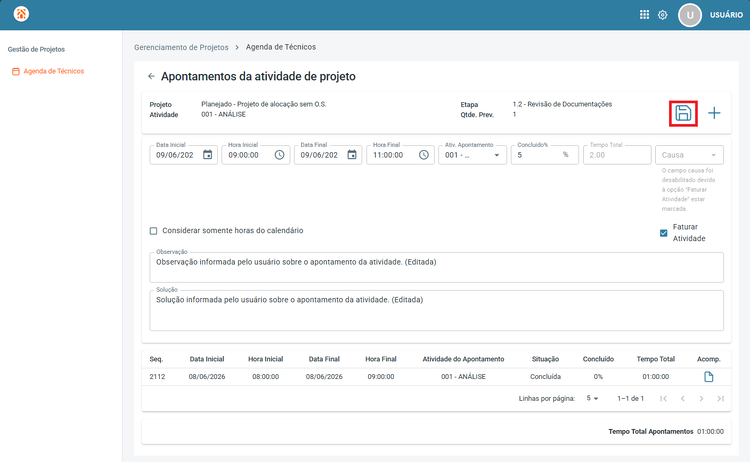This screenshot has width=750, height=462.
Task: Open the disabled Causa dropdown
Action: tap(689, 155)
